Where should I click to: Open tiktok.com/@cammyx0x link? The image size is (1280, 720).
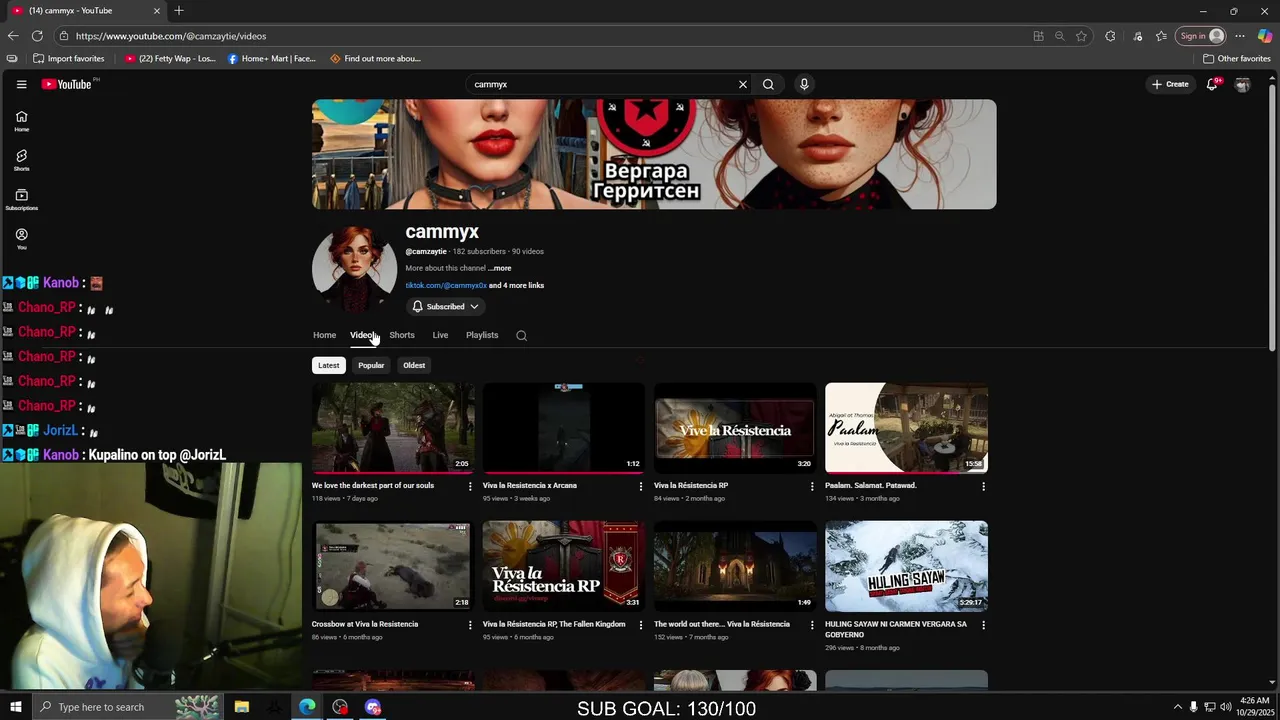tap(446, 286)
